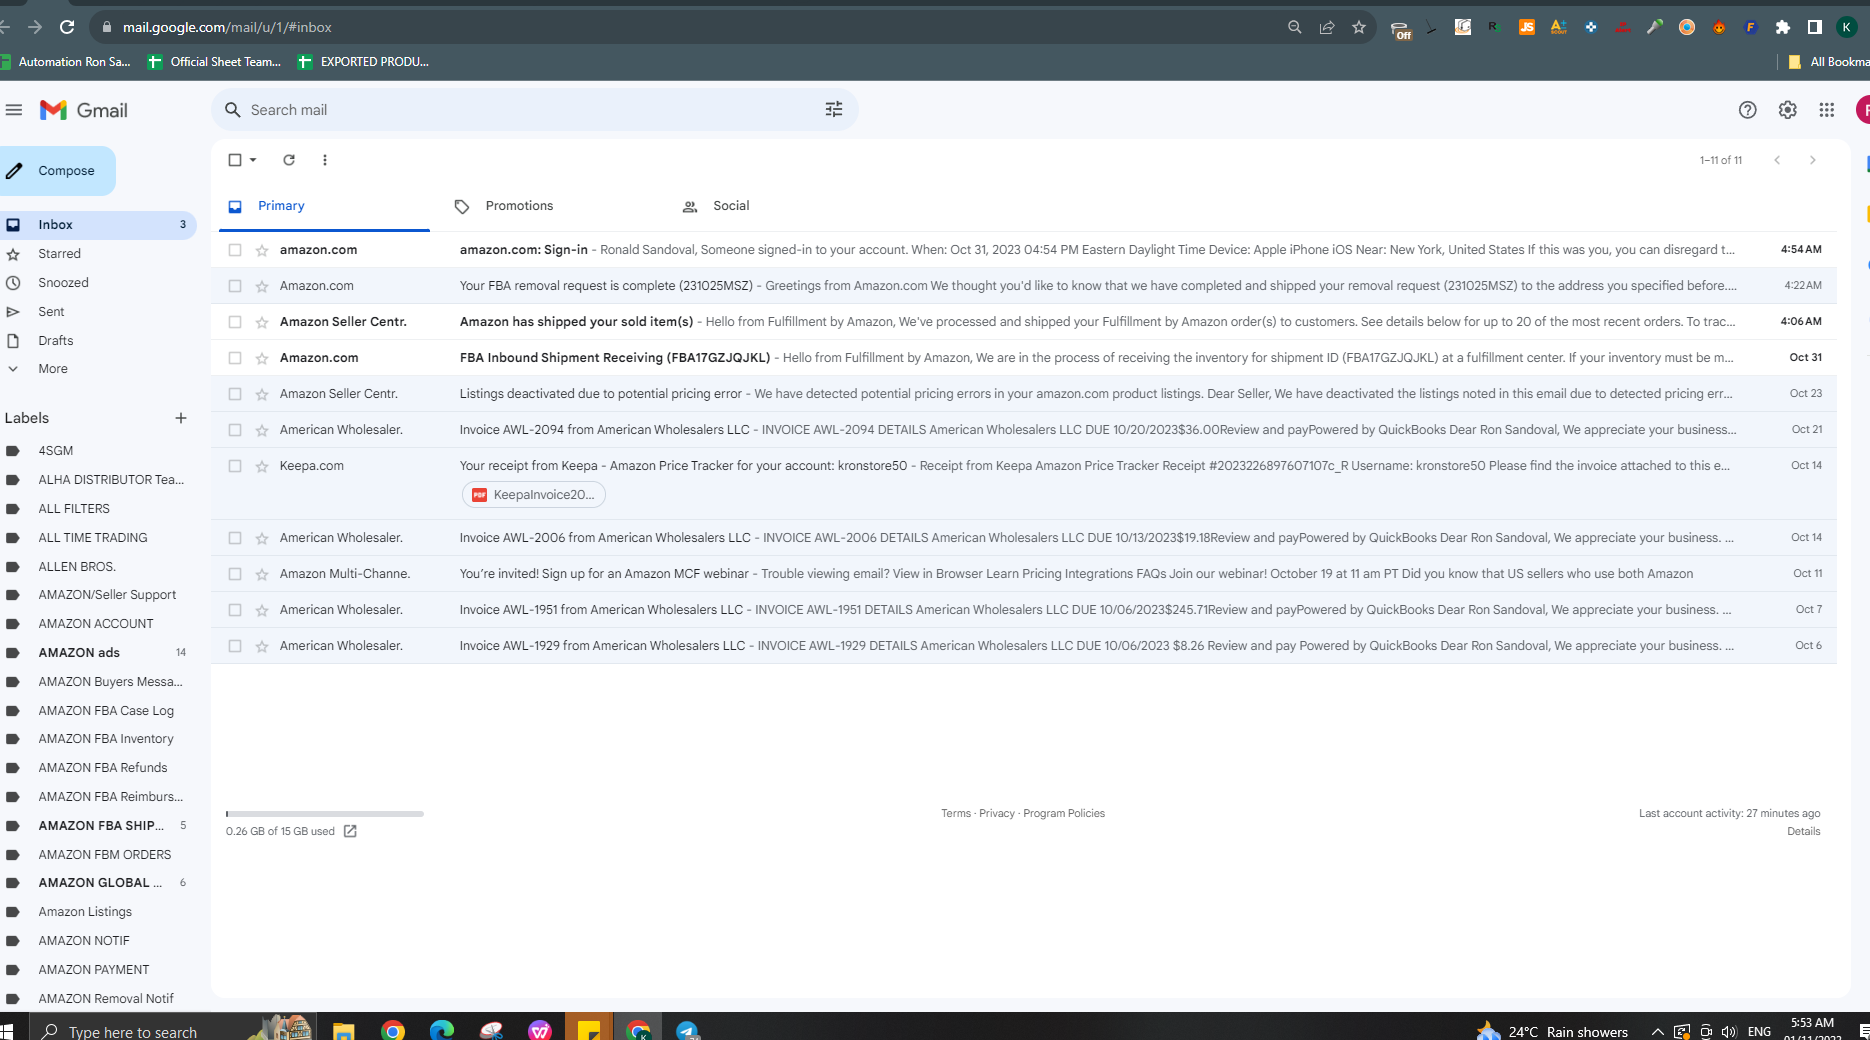Screen dimensions: 1870x1040
Task: Open the More options three-dot menu
Action: pyautogui.click(x=325, y=160)
